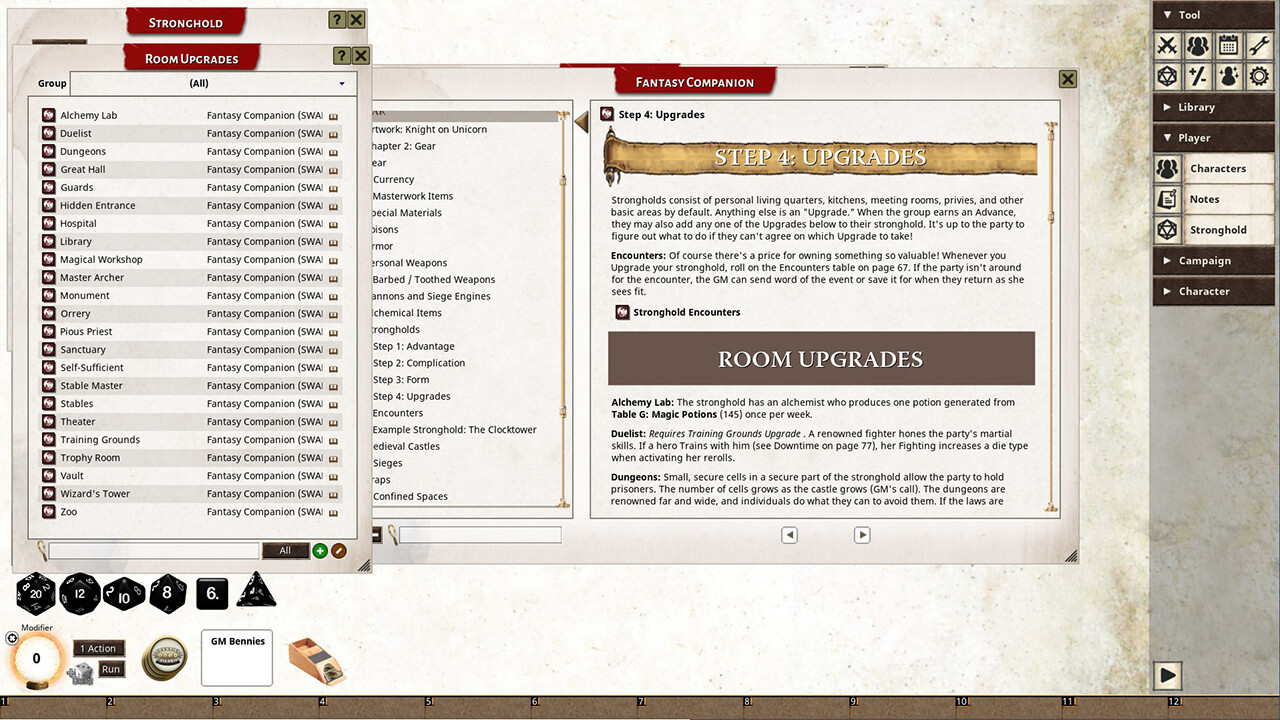Open the Party Sheet group icon in Tool panel
1280x720 pixels.
pos(1197,45)
